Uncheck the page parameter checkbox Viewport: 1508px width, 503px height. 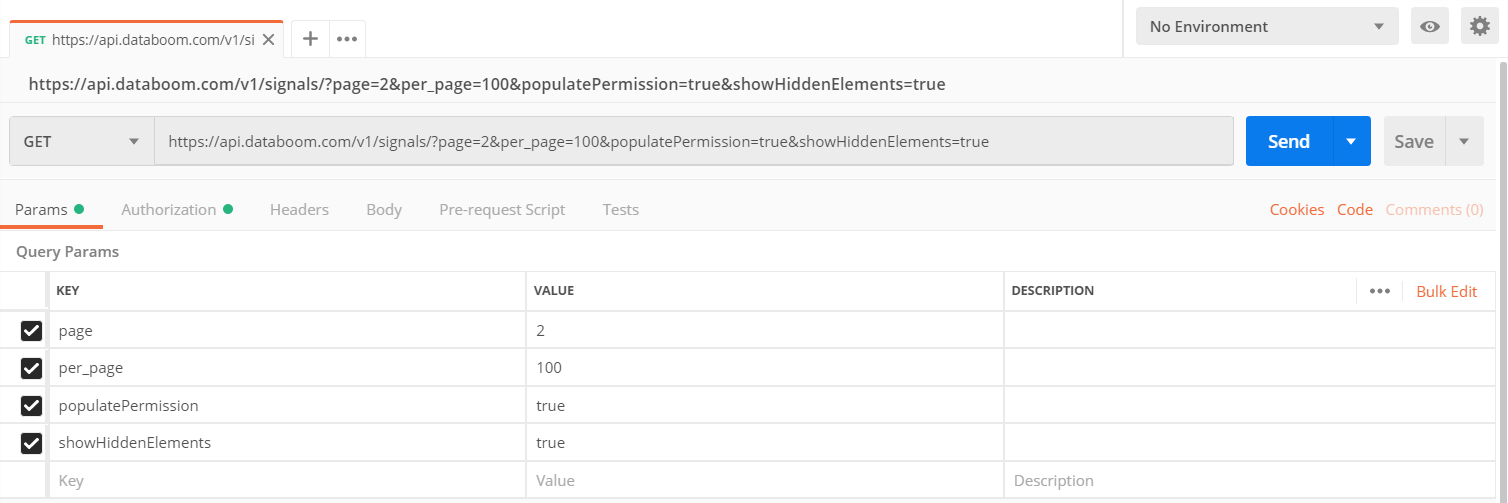click(31, 330)
